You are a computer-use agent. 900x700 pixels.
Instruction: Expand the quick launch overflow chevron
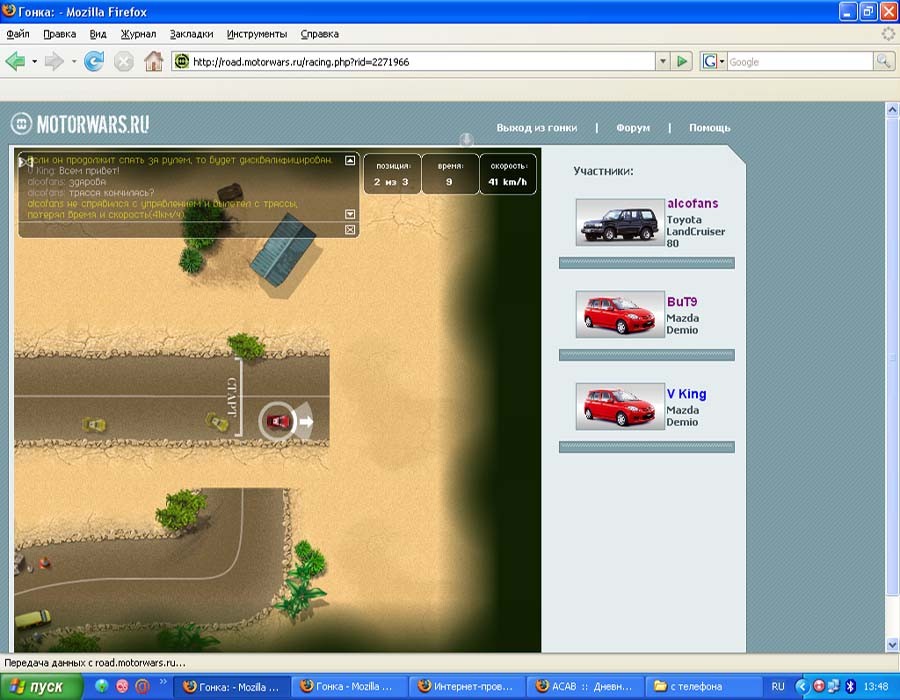(163, 682)
